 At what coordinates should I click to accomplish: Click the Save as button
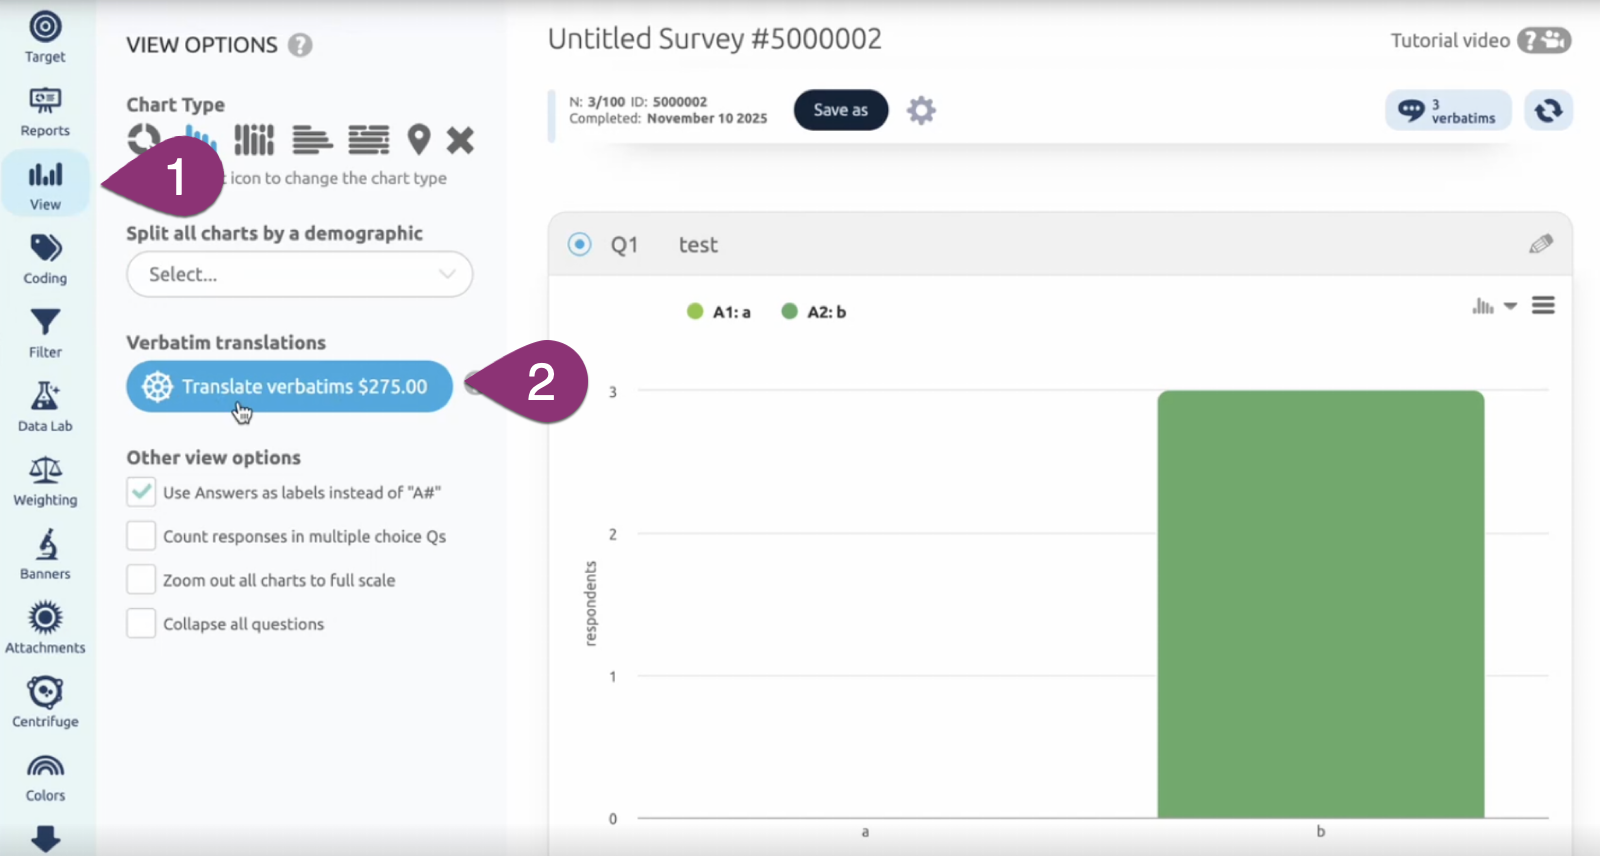click(840, 110)
